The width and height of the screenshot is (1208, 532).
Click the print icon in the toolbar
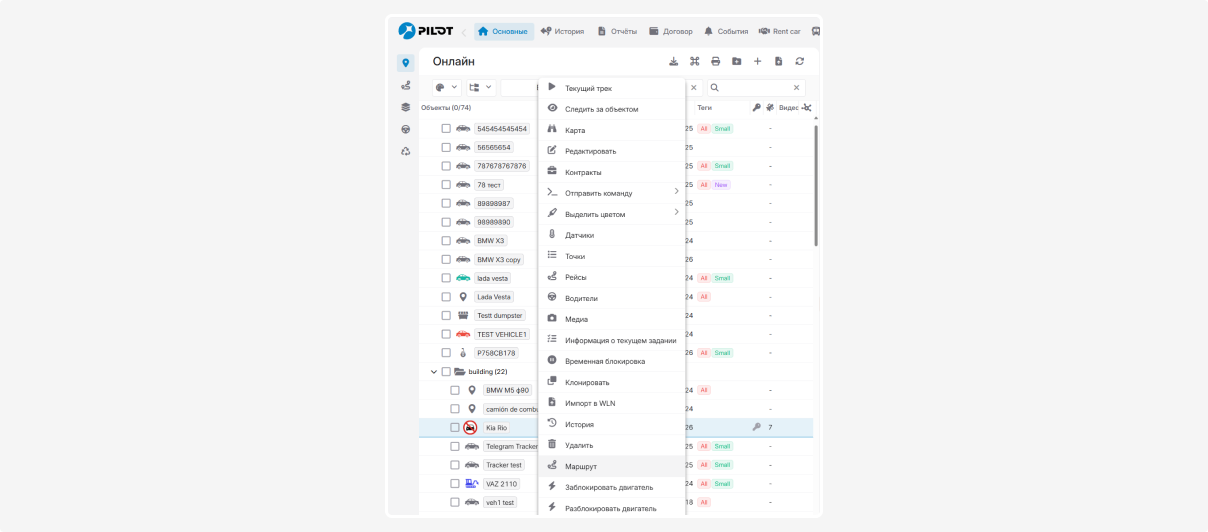click(715, 62)
